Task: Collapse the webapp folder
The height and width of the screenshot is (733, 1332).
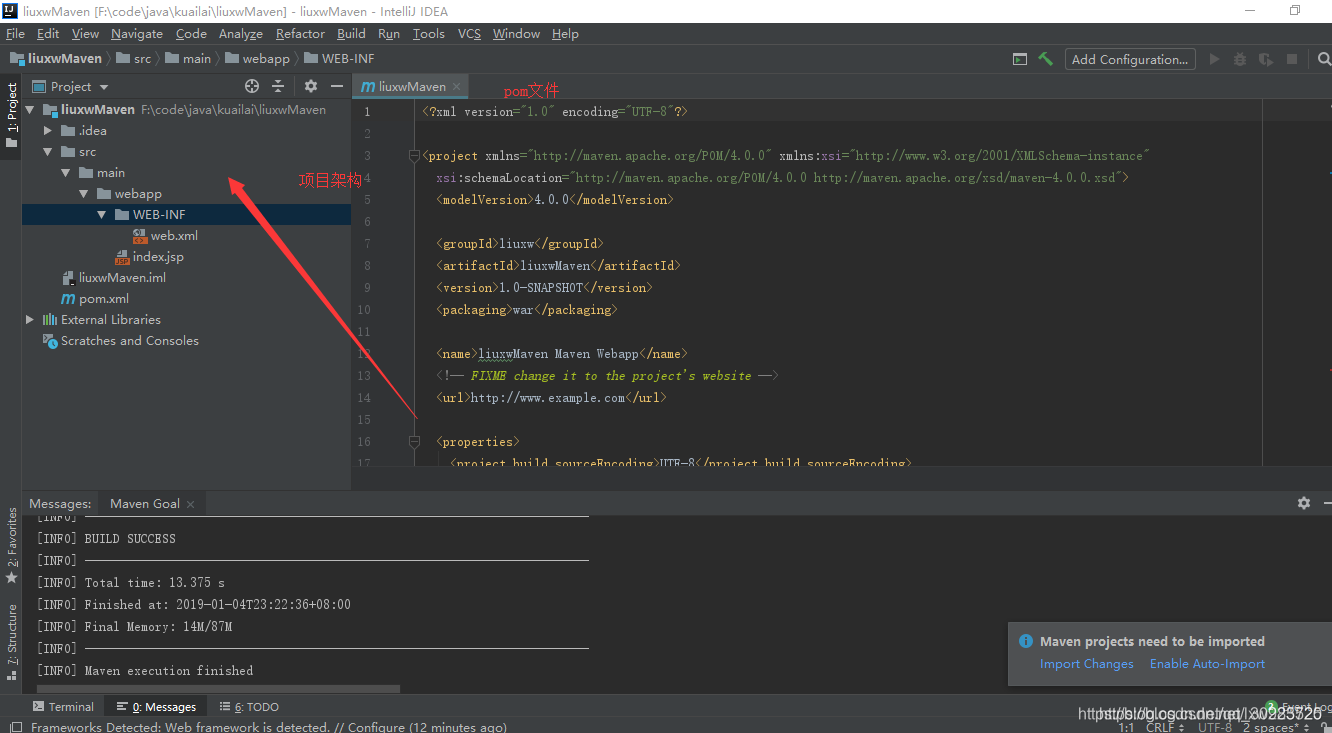Action: (x=84, y=194)
